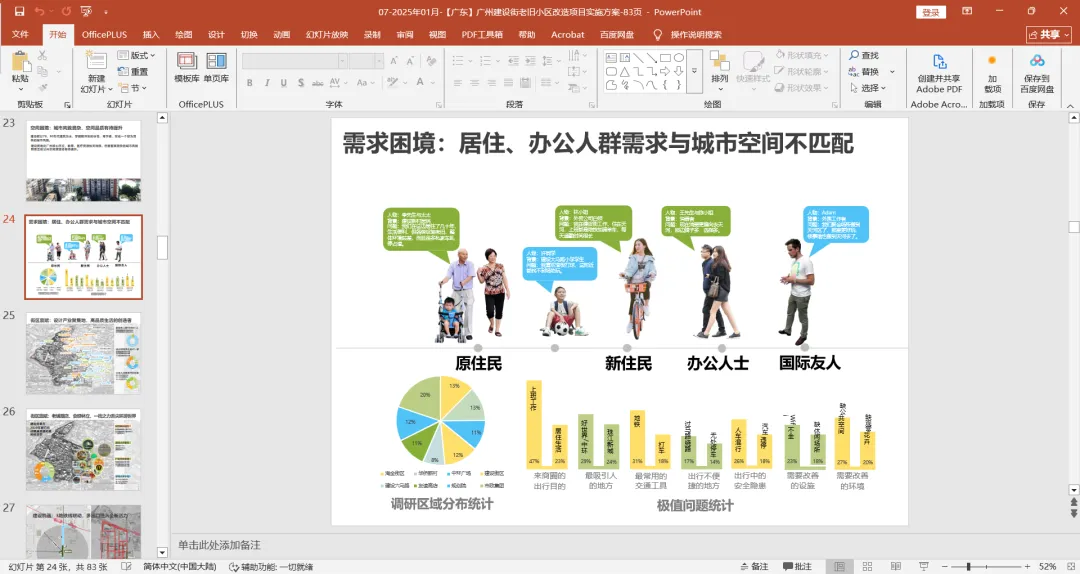Screen dimensions: 1080x574
Task: Open the 选择 select dropdown
Action: pyautogui.click(x=867, y=88)
